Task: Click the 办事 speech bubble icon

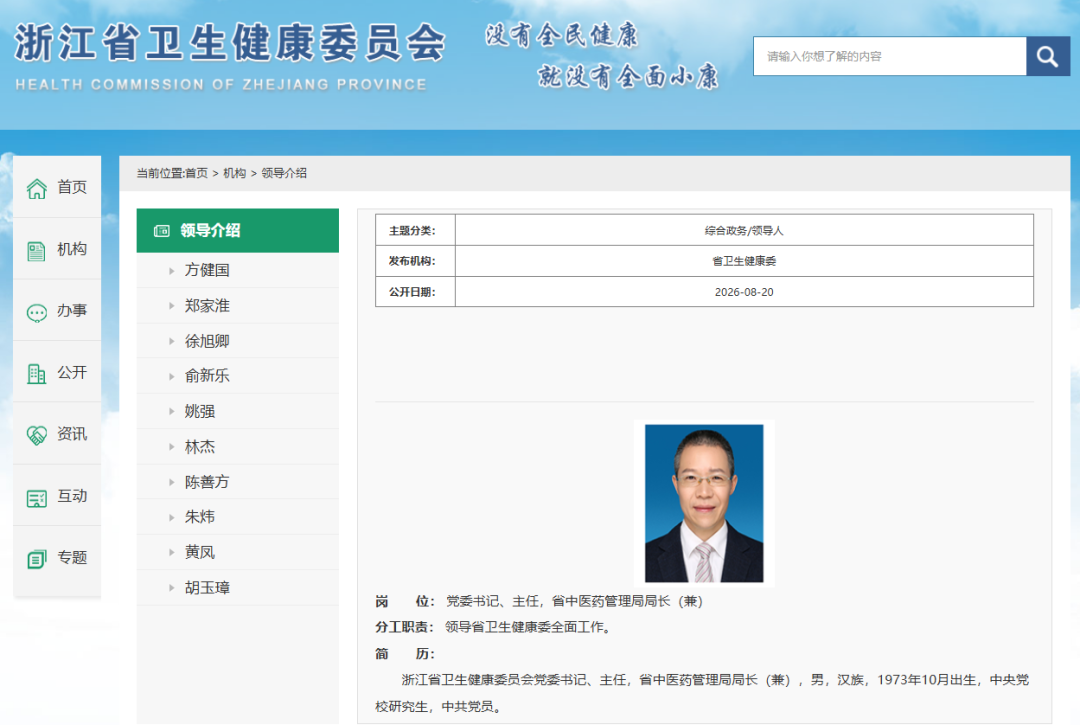Action: [37, 313]
